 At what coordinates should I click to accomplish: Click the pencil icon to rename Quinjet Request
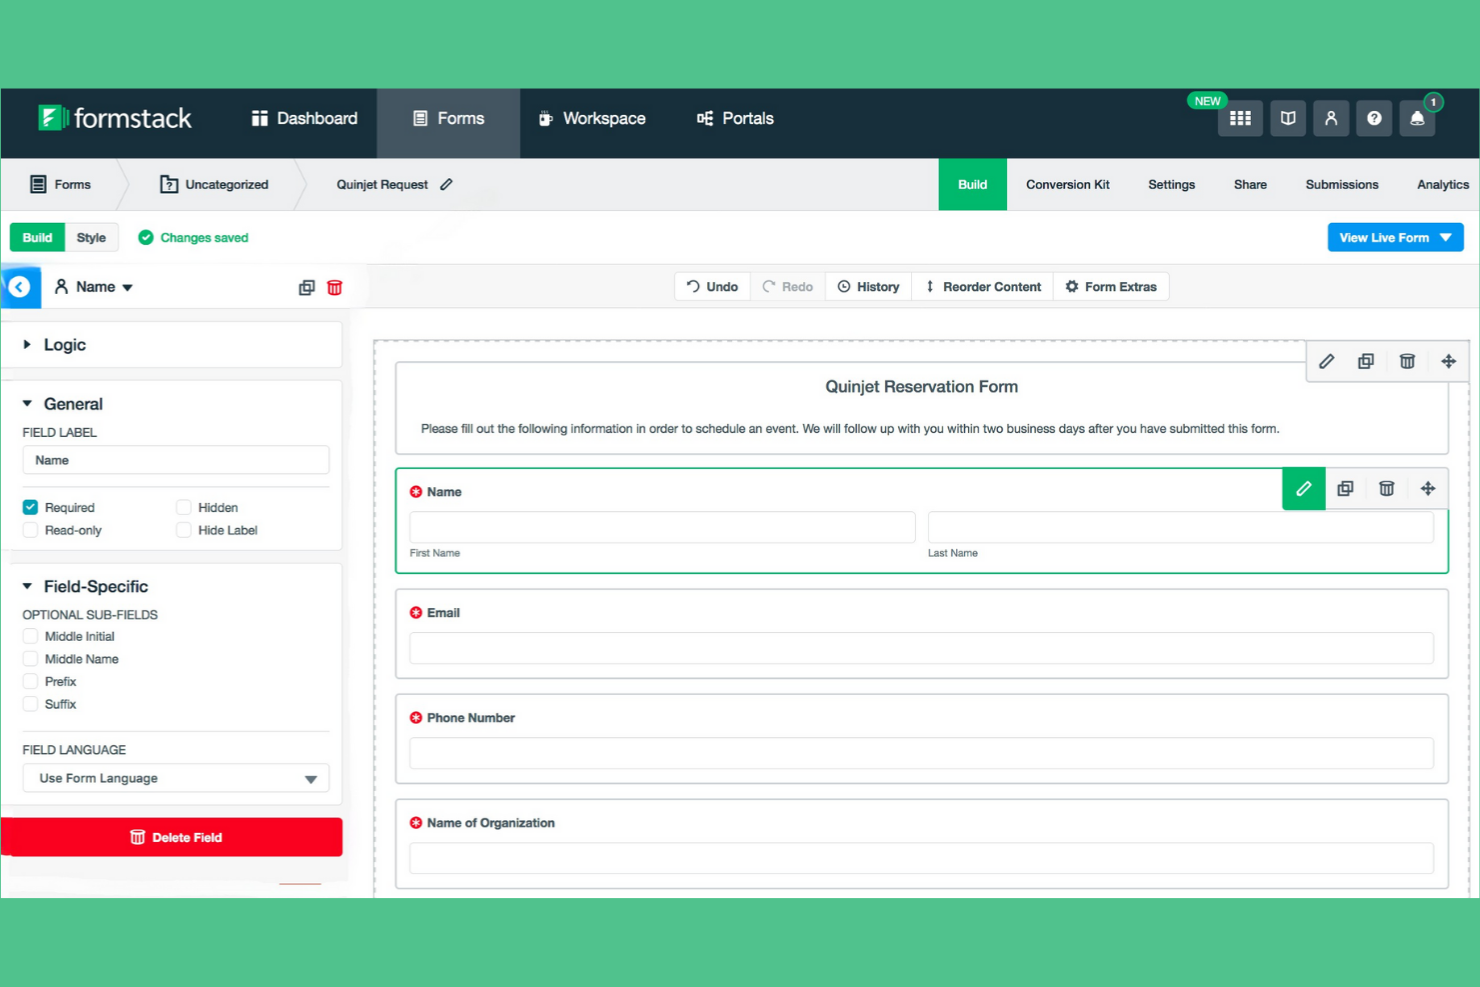[x=446, y=184]
